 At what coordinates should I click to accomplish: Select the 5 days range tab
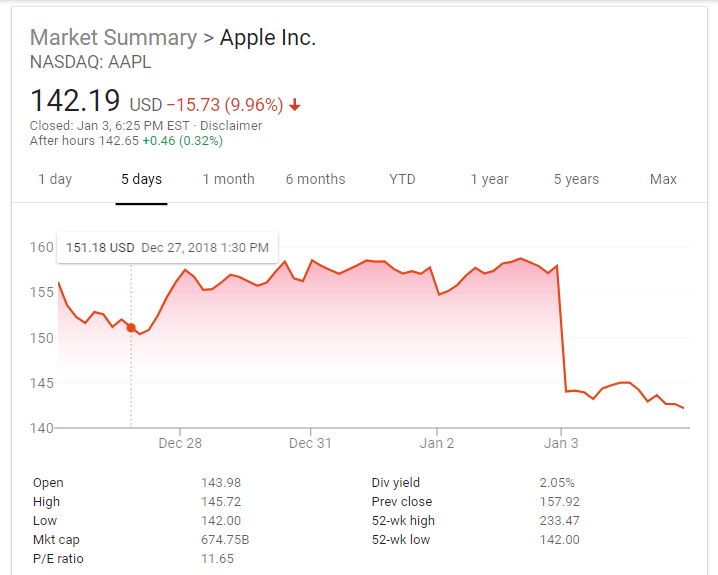[141, 180]
